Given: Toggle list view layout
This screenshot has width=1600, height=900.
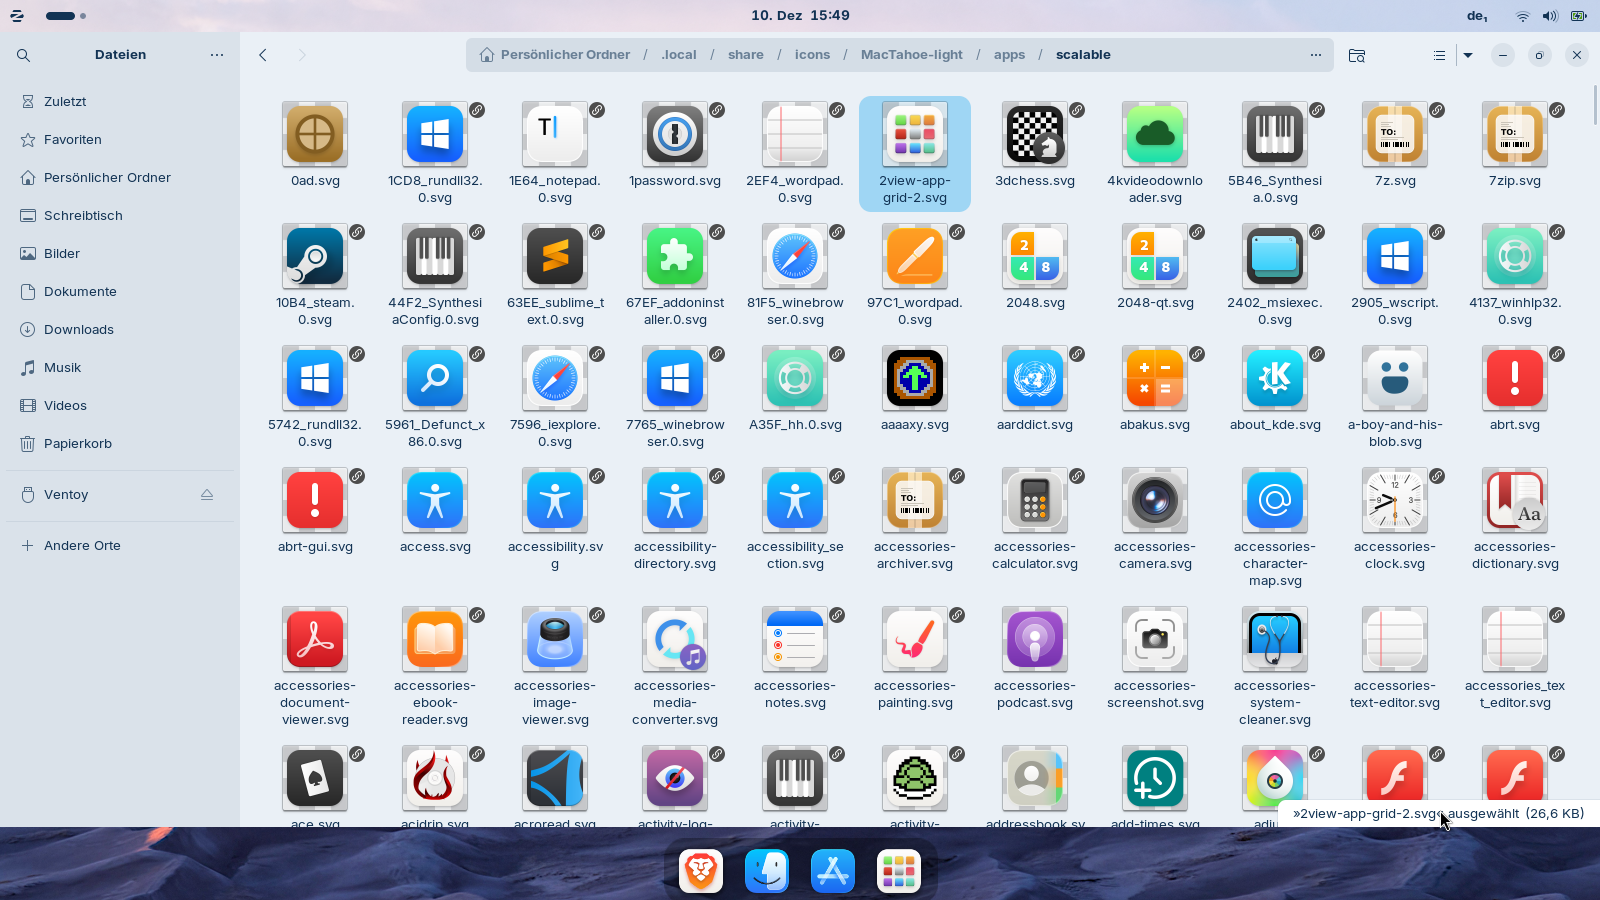Looking at the screenshot, I should point(1439,55).
